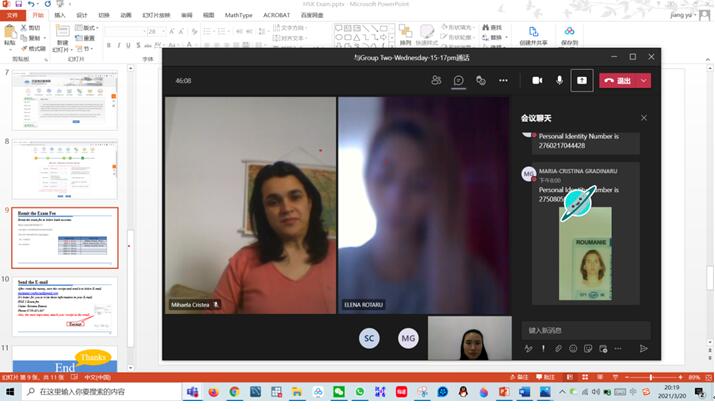Switch to the Home ribbon tab
The image size is (715, 409).
click(38, 15)
